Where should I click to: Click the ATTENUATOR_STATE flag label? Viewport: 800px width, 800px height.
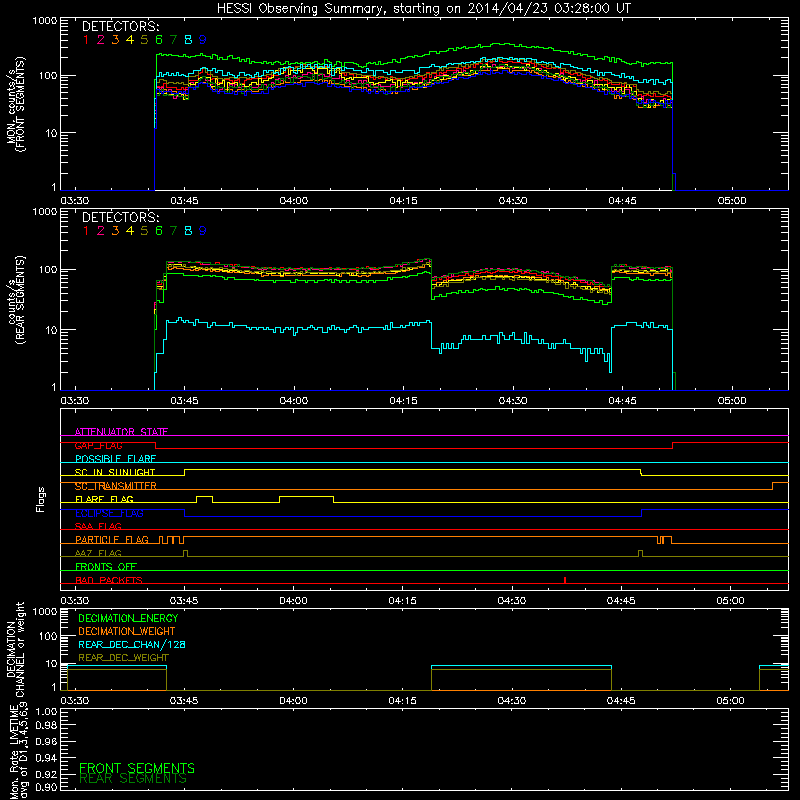(121, 432)
